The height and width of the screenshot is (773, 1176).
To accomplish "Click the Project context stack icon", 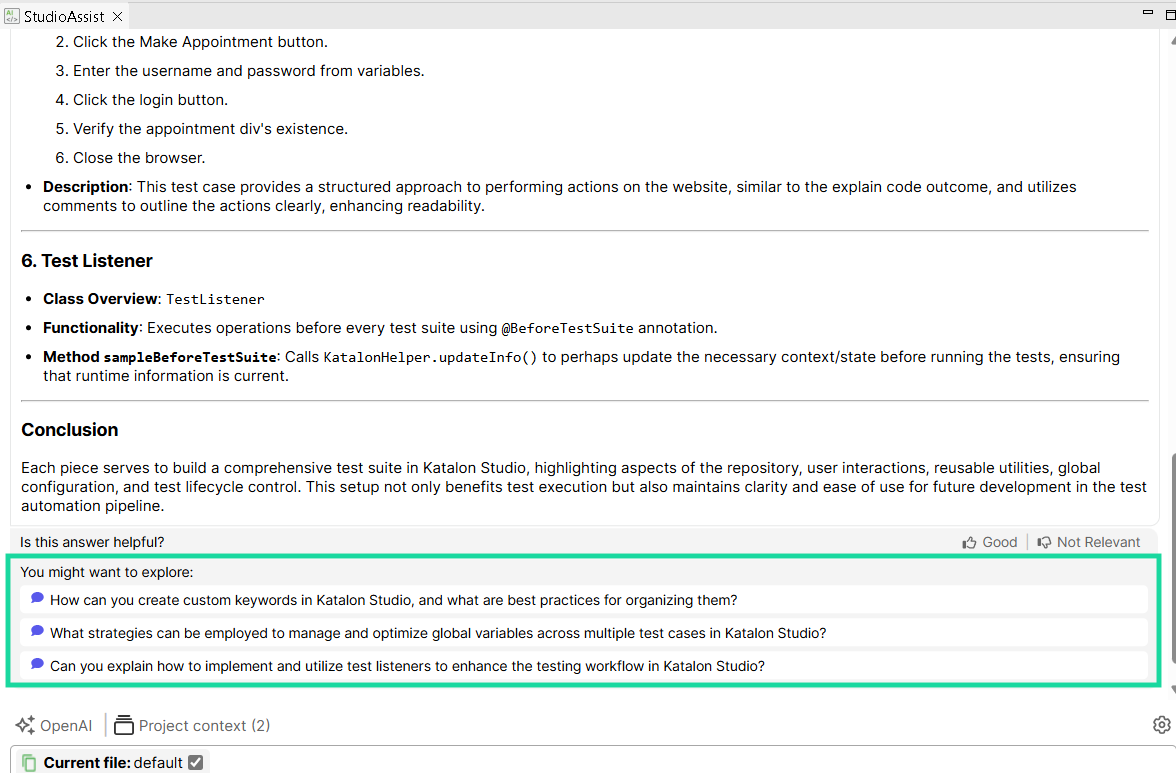I will tap(124, 725).
